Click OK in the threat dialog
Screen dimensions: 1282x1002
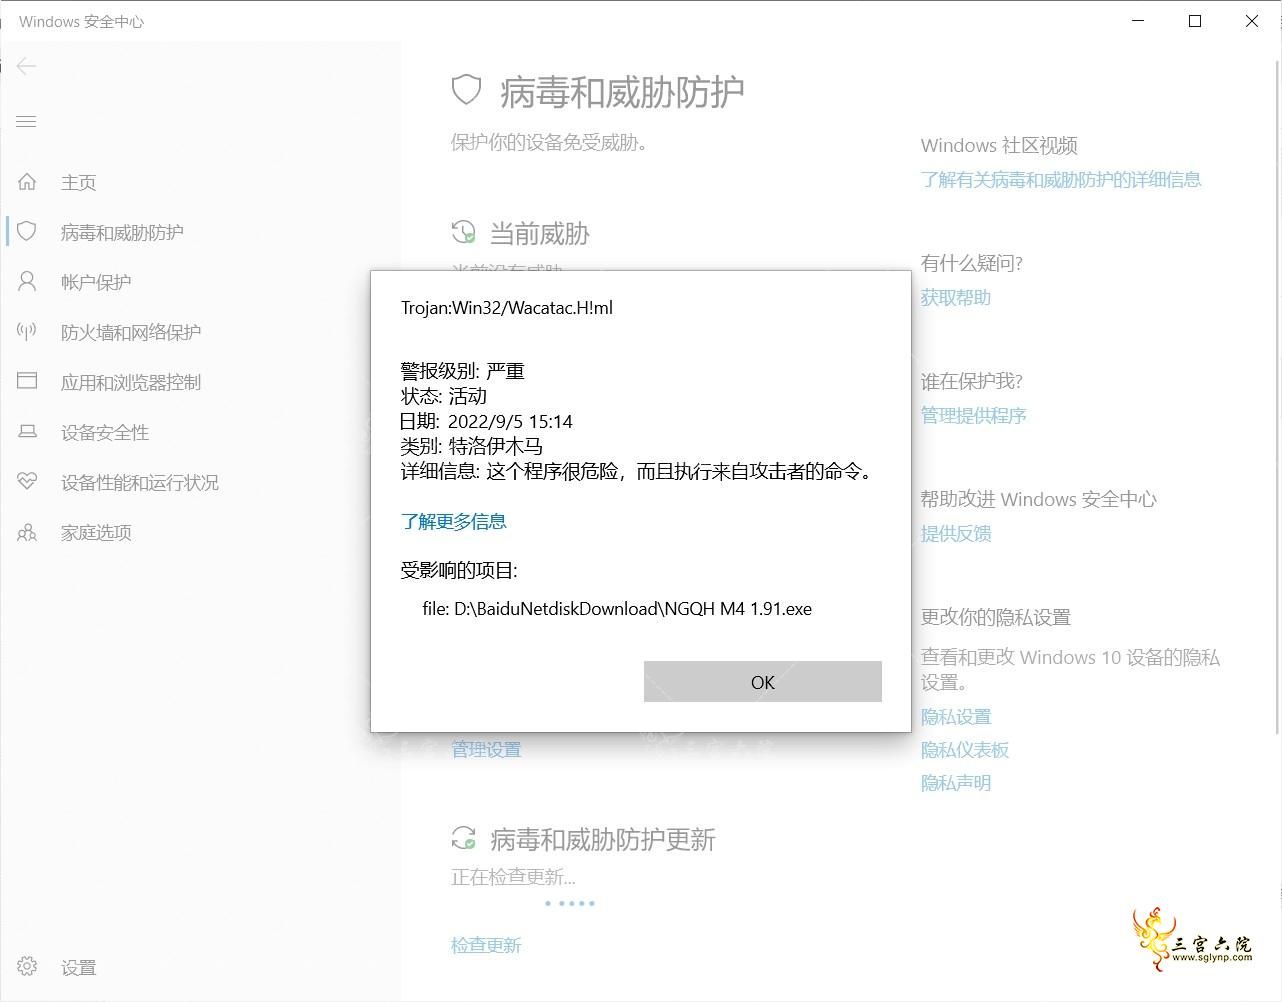[x=763, y=682]
